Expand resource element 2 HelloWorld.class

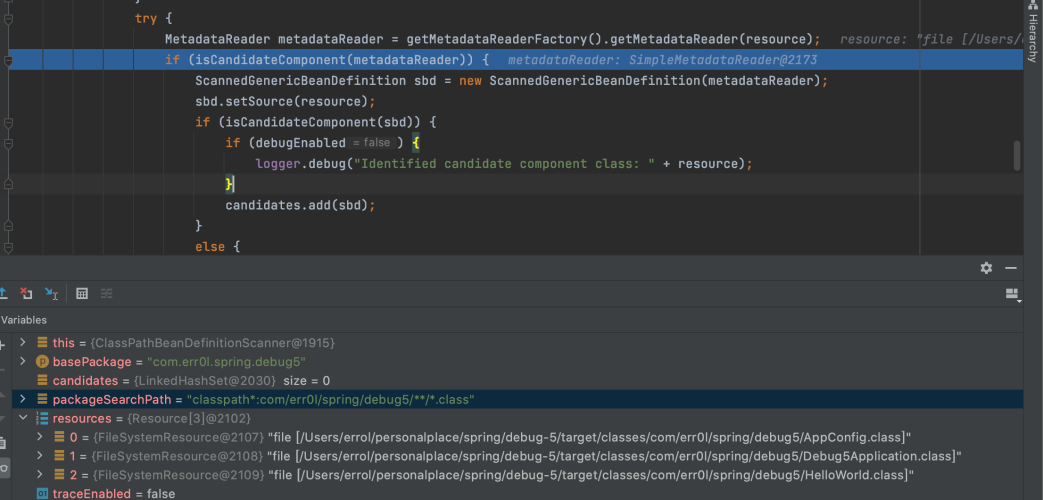click(x=40, y=475)
